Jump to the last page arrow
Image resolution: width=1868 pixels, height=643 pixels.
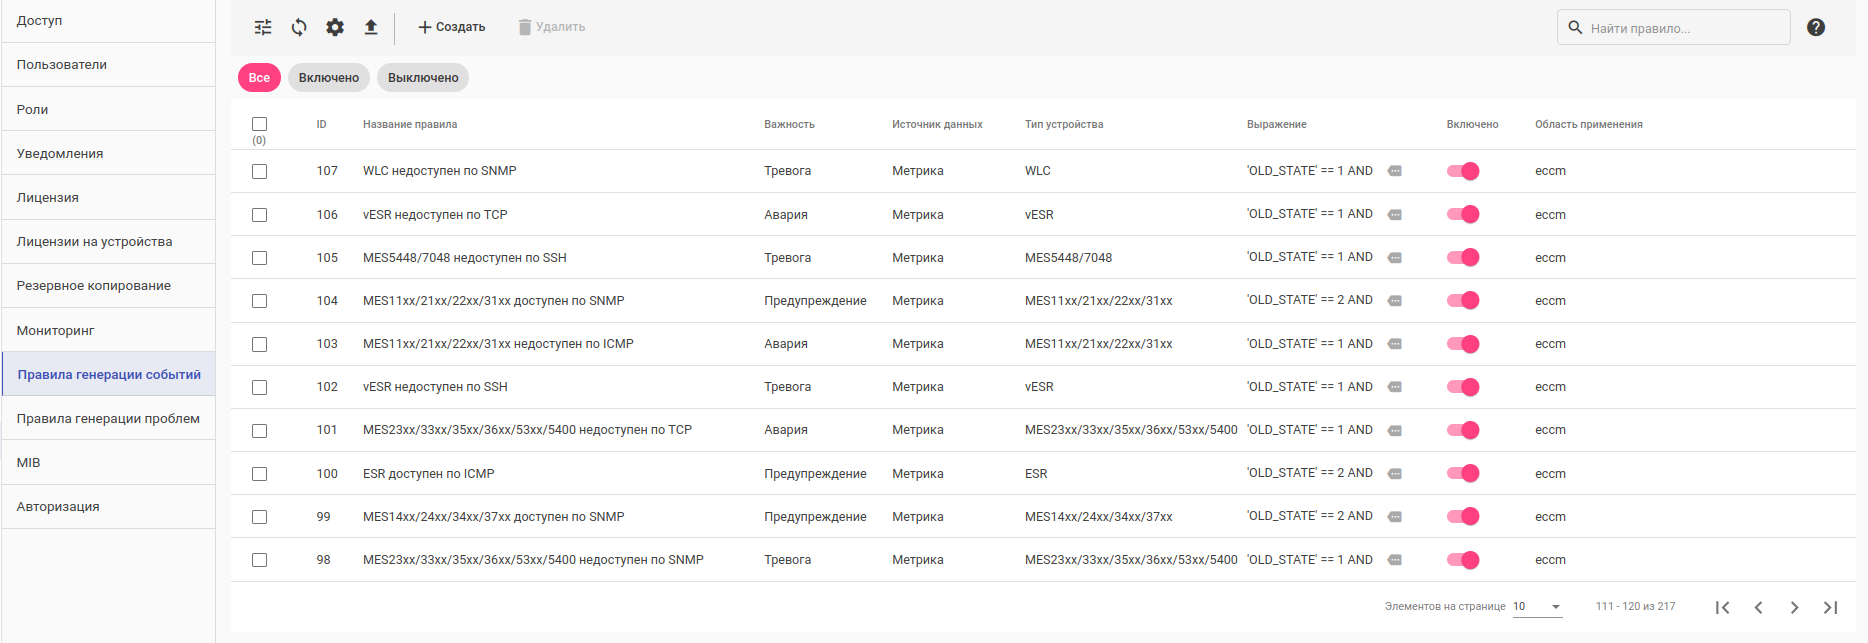coord(1830,607)
